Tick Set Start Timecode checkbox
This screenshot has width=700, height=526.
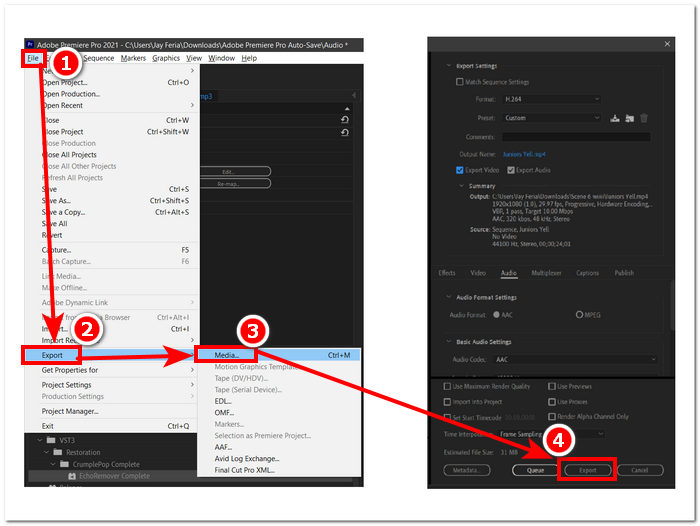[447, 417]
